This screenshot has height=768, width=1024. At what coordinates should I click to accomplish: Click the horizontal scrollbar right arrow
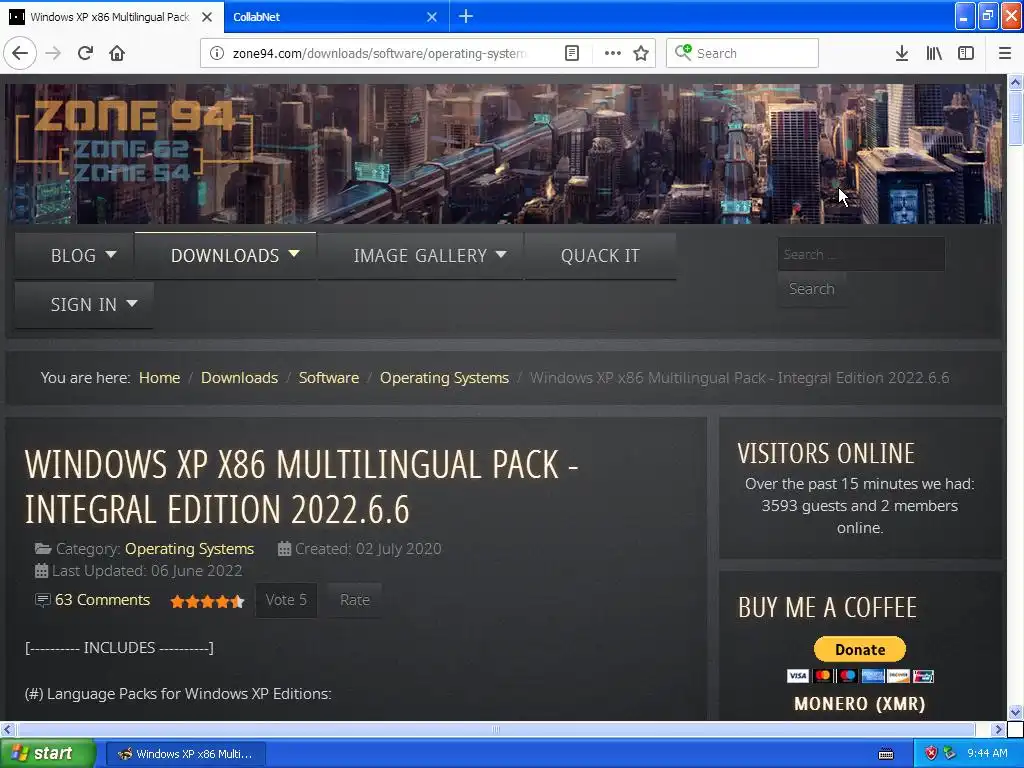pyautogui.click(x=998, y=729)
